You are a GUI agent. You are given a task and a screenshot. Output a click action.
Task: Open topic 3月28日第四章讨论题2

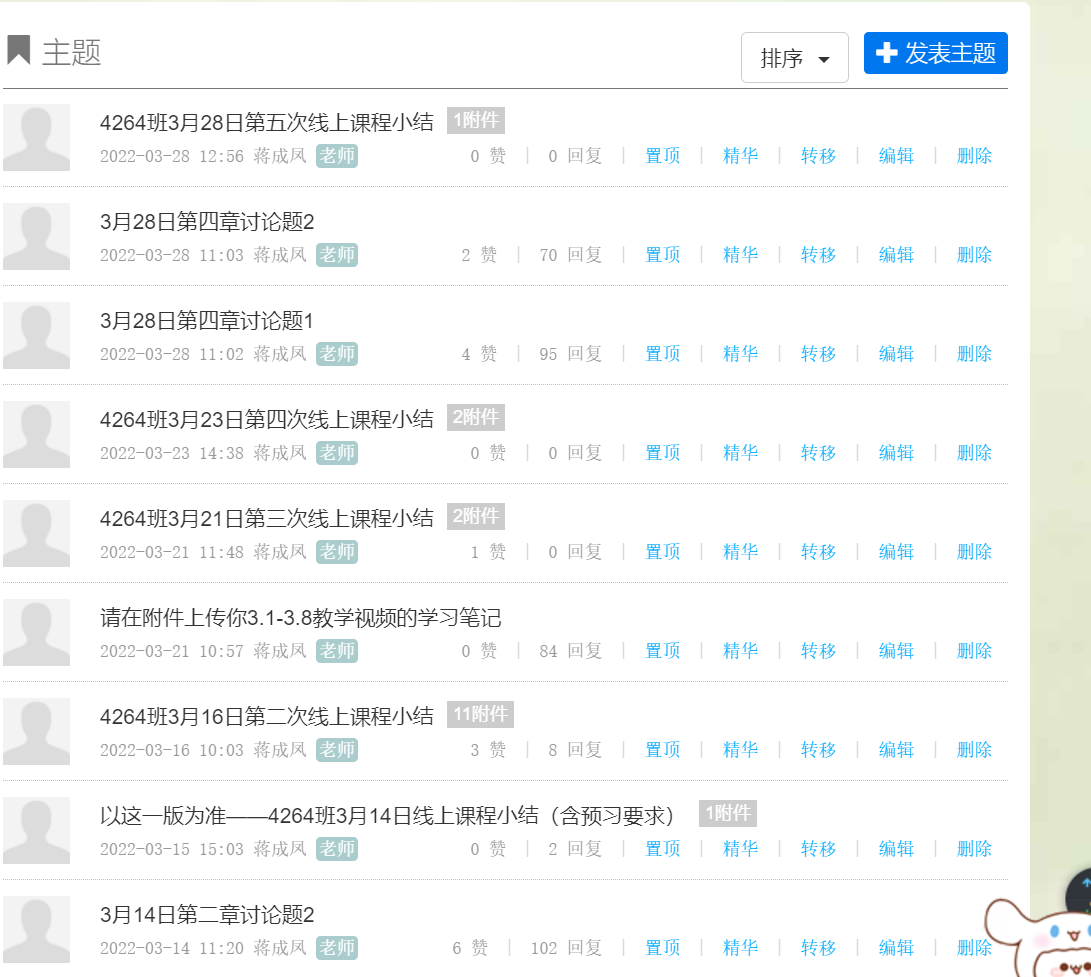[x=207, y=222]
